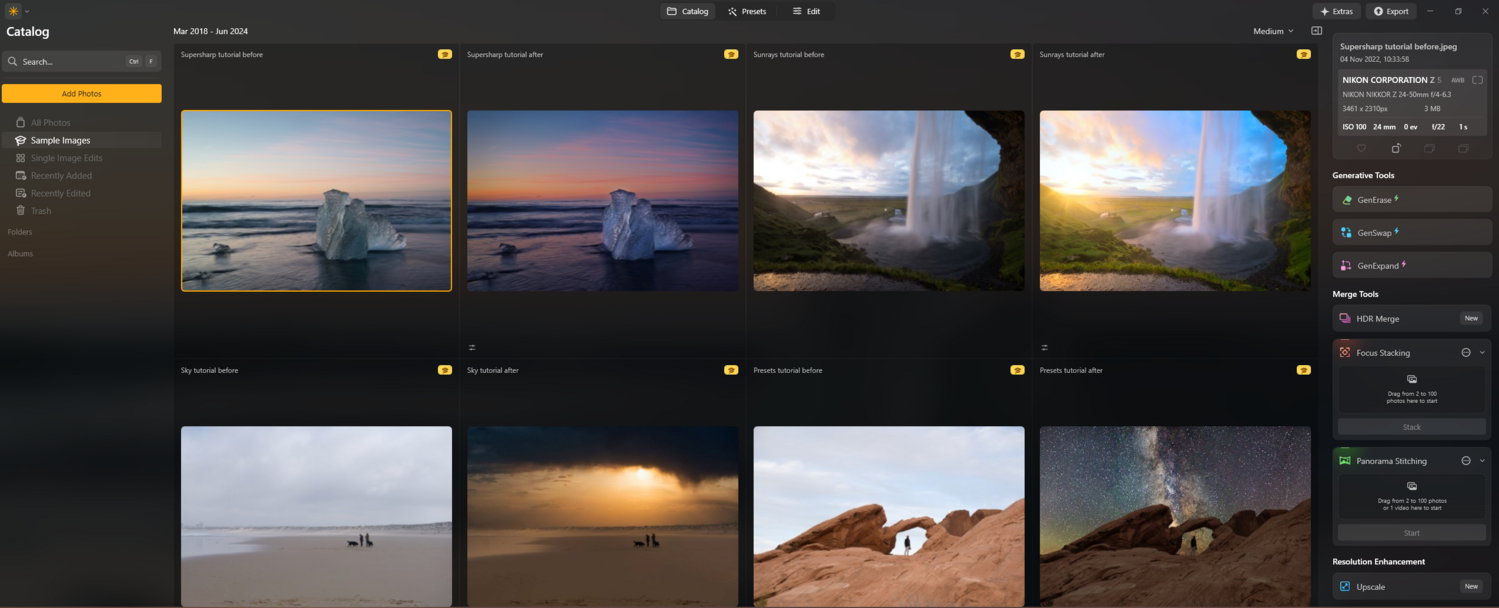
Task: Click the share icon under photo info
Action: [x=1396, y=148]
